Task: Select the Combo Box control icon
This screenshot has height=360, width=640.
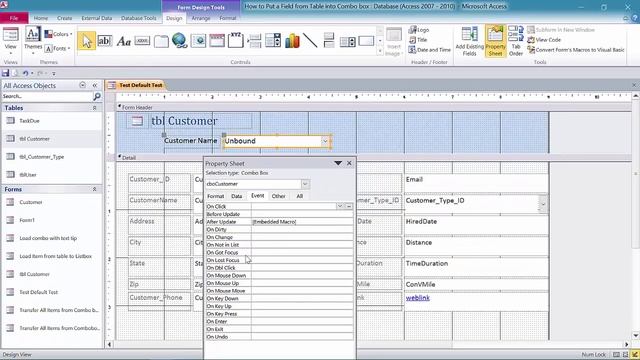Action: (x=273, y=41)
